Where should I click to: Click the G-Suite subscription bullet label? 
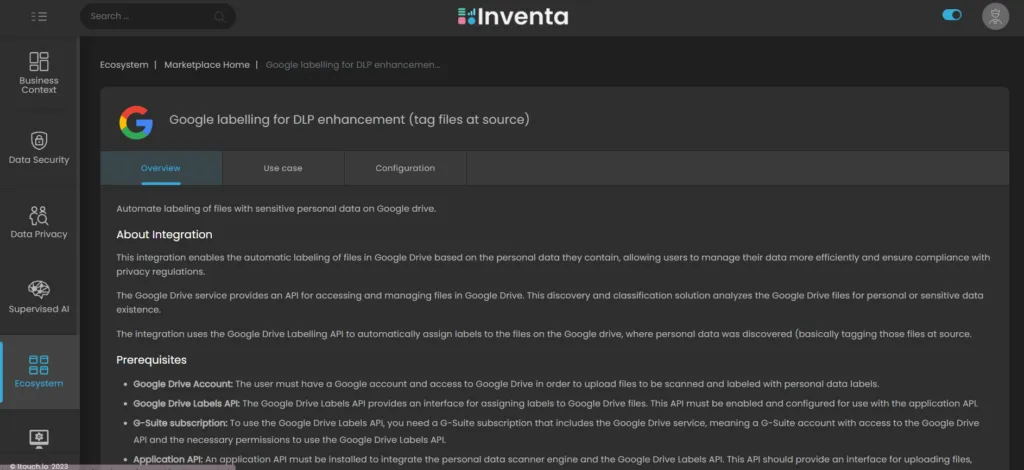180,423
